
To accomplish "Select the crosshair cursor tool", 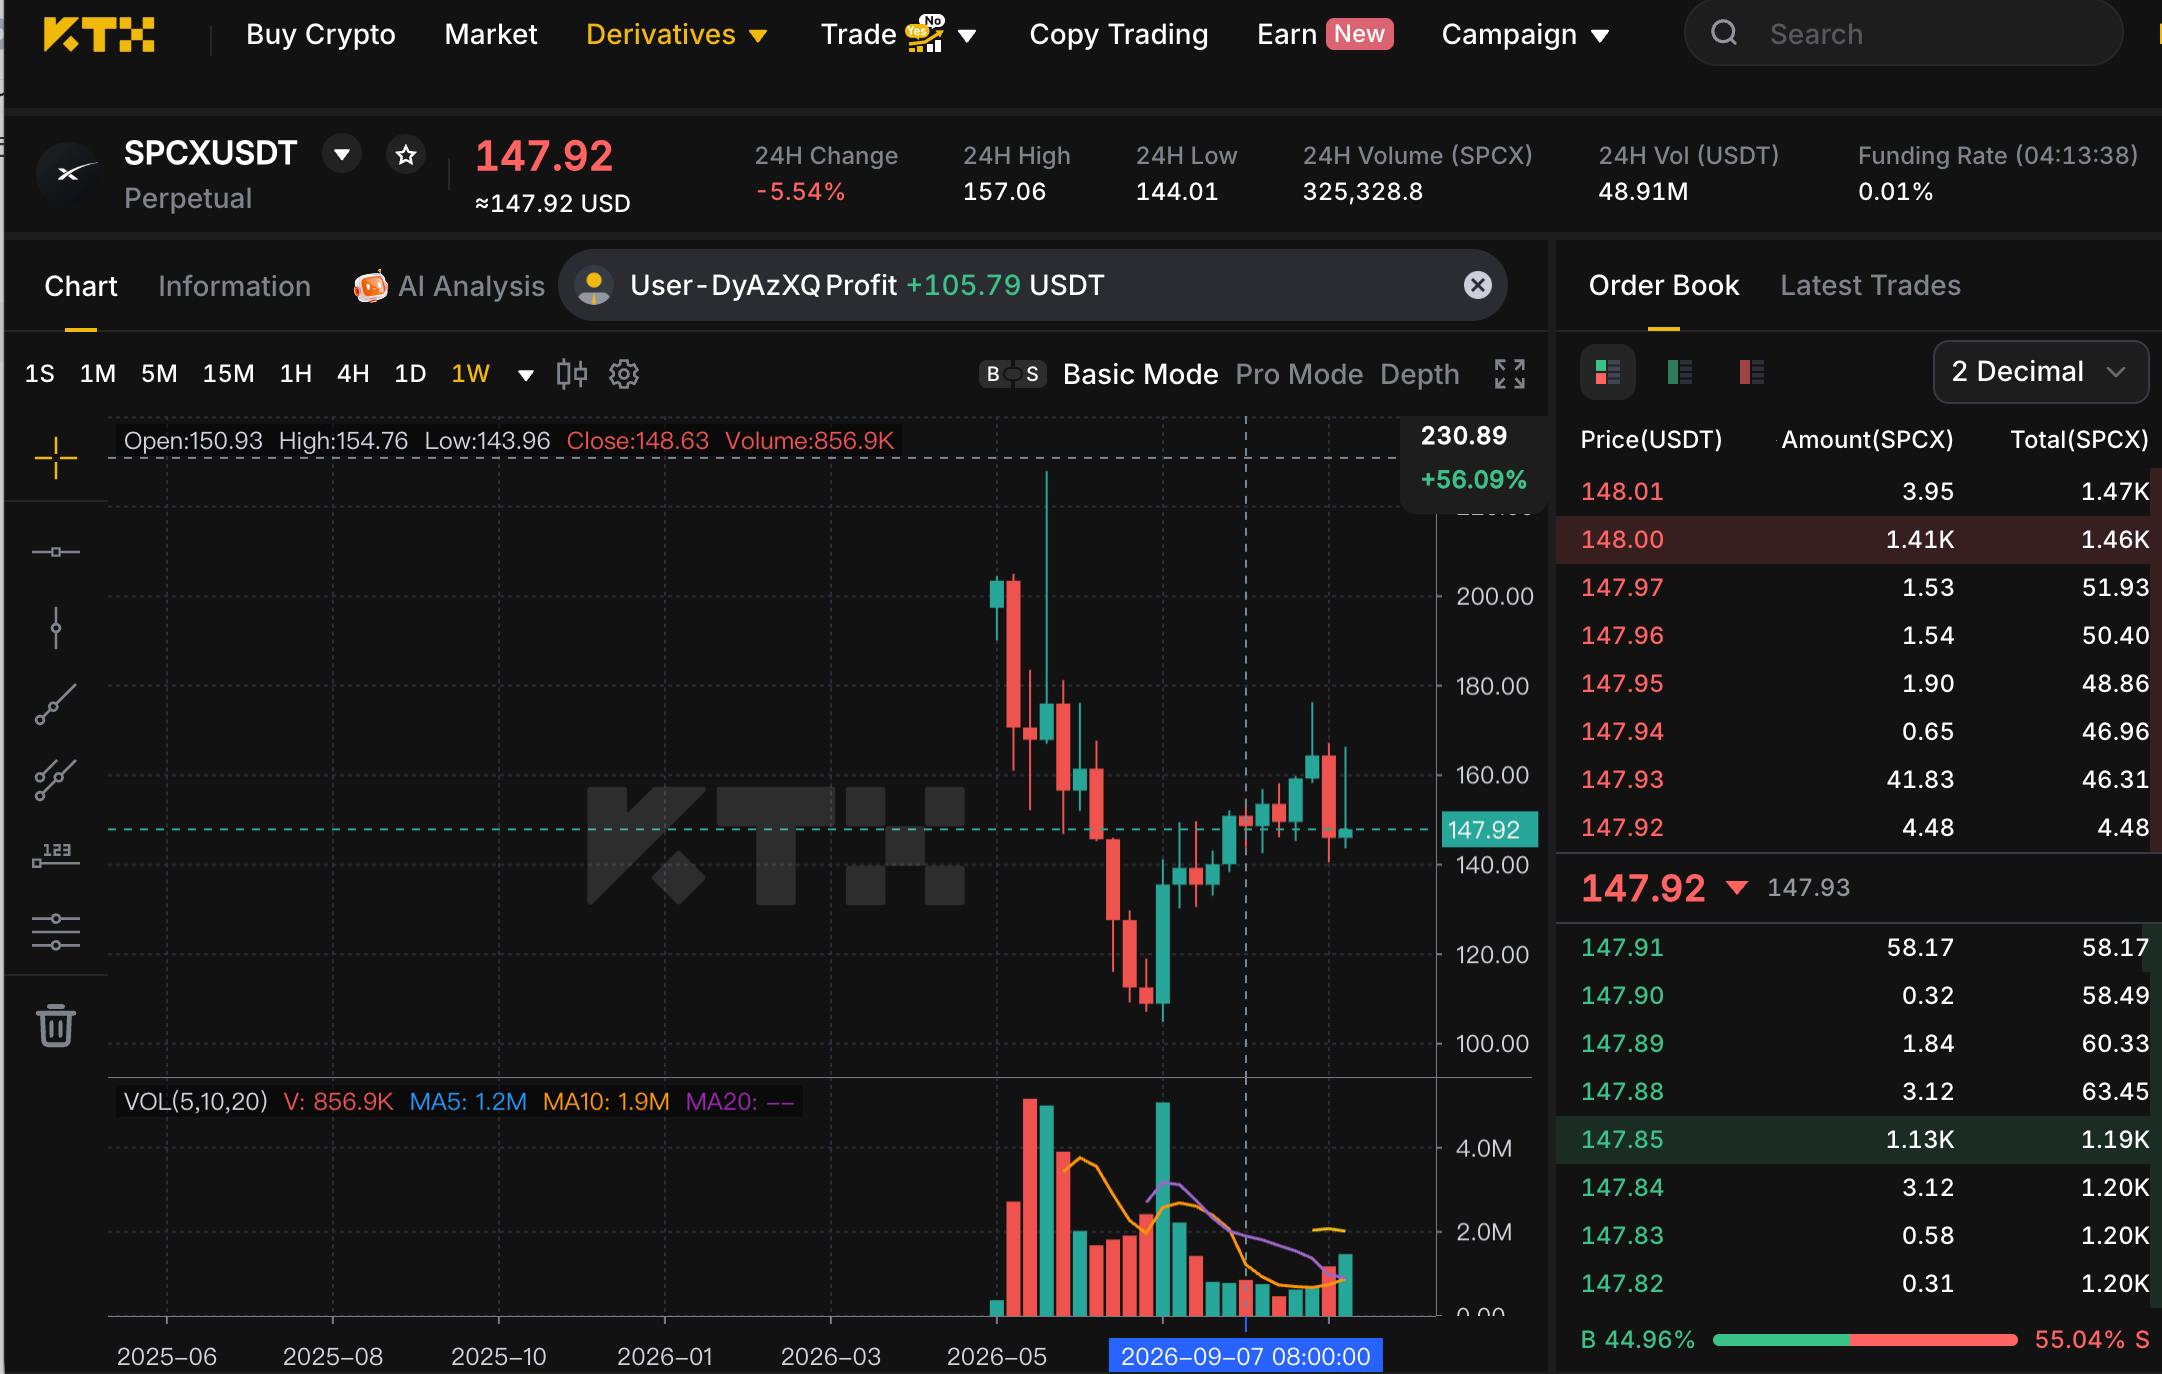I will click(x=55, y=458).
